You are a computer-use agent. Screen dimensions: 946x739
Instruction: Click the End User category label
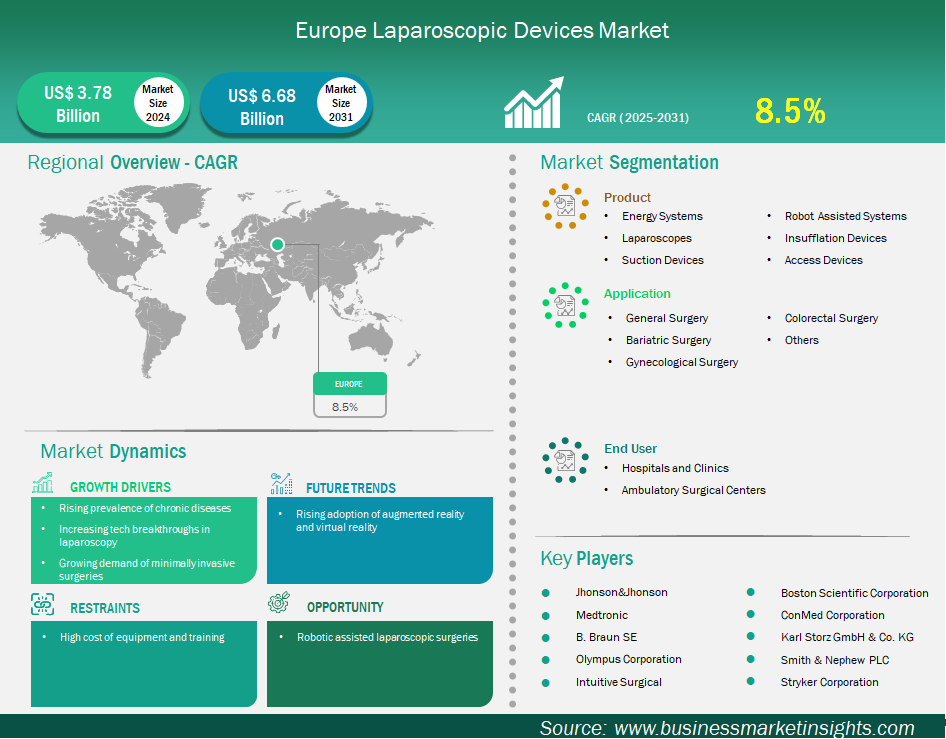coord(630,448)
